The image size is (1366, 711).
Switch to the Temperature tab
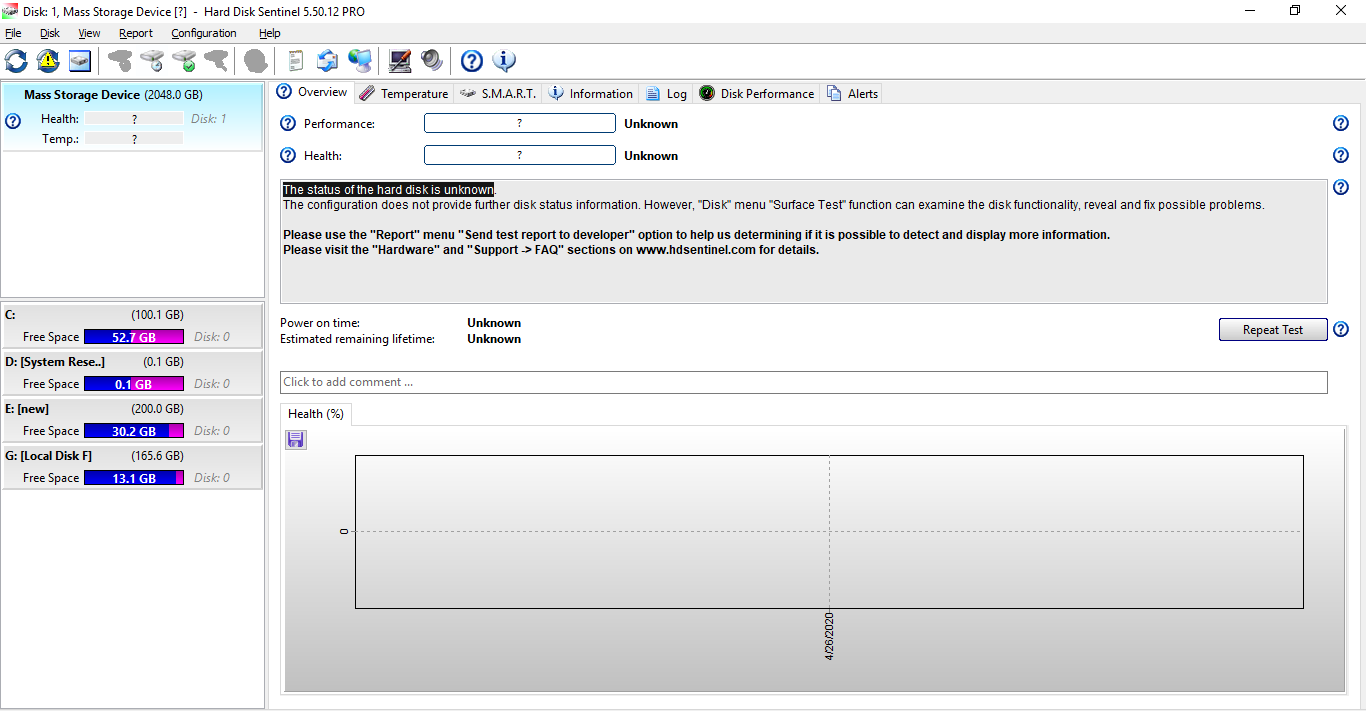(404, 93)
